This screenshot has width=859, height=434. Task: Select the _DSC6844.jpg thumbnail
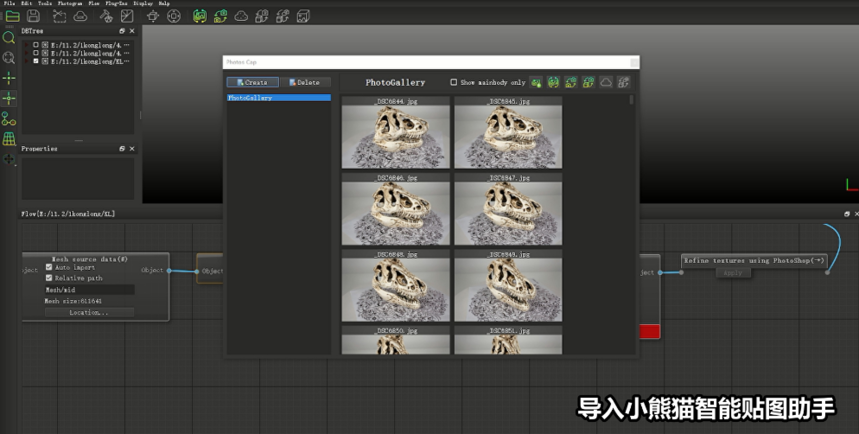pyautogui.click(x=396, y=133)
